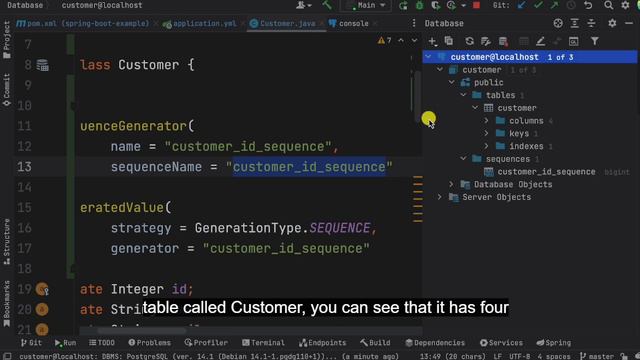
Task: Click Git Update Project blue arrow
Action: pos(522,5)
